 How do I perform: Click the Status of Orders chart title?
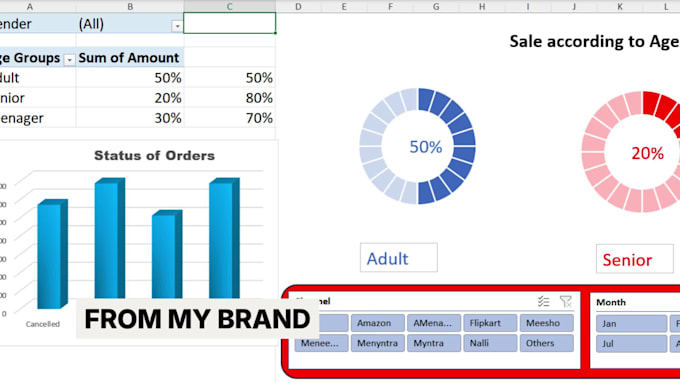[x=154, y=155]
